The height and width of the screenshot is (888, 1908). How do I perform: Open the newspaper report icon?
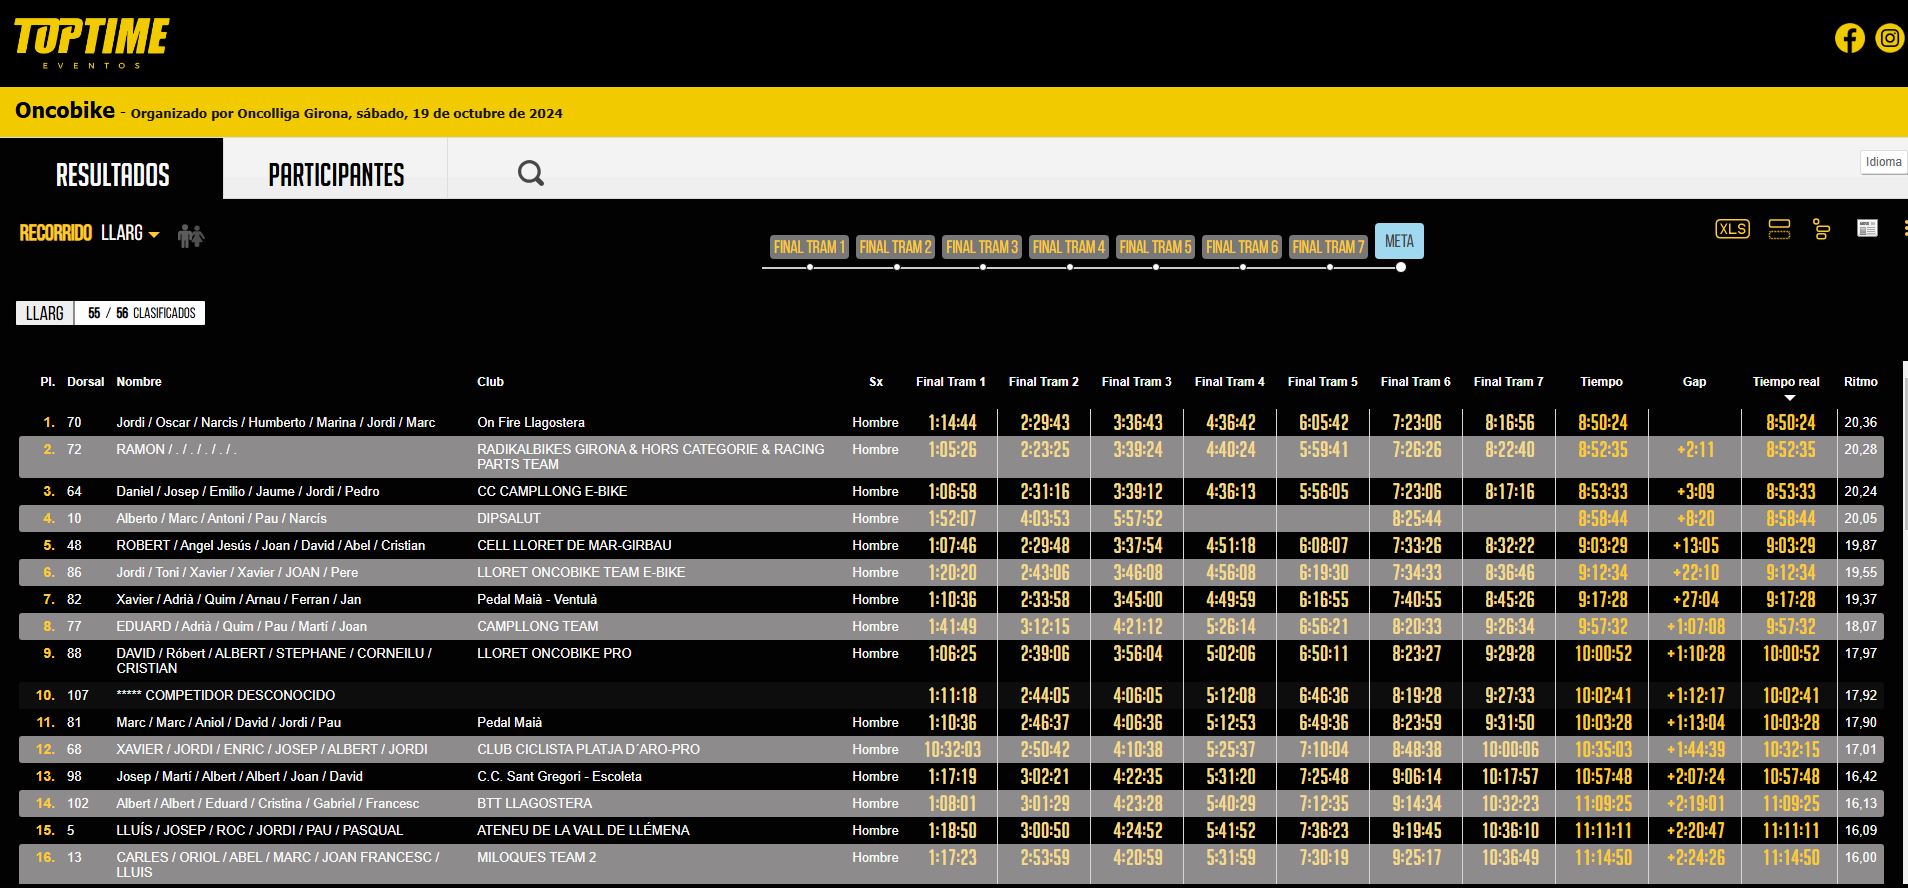(1867, 228)
